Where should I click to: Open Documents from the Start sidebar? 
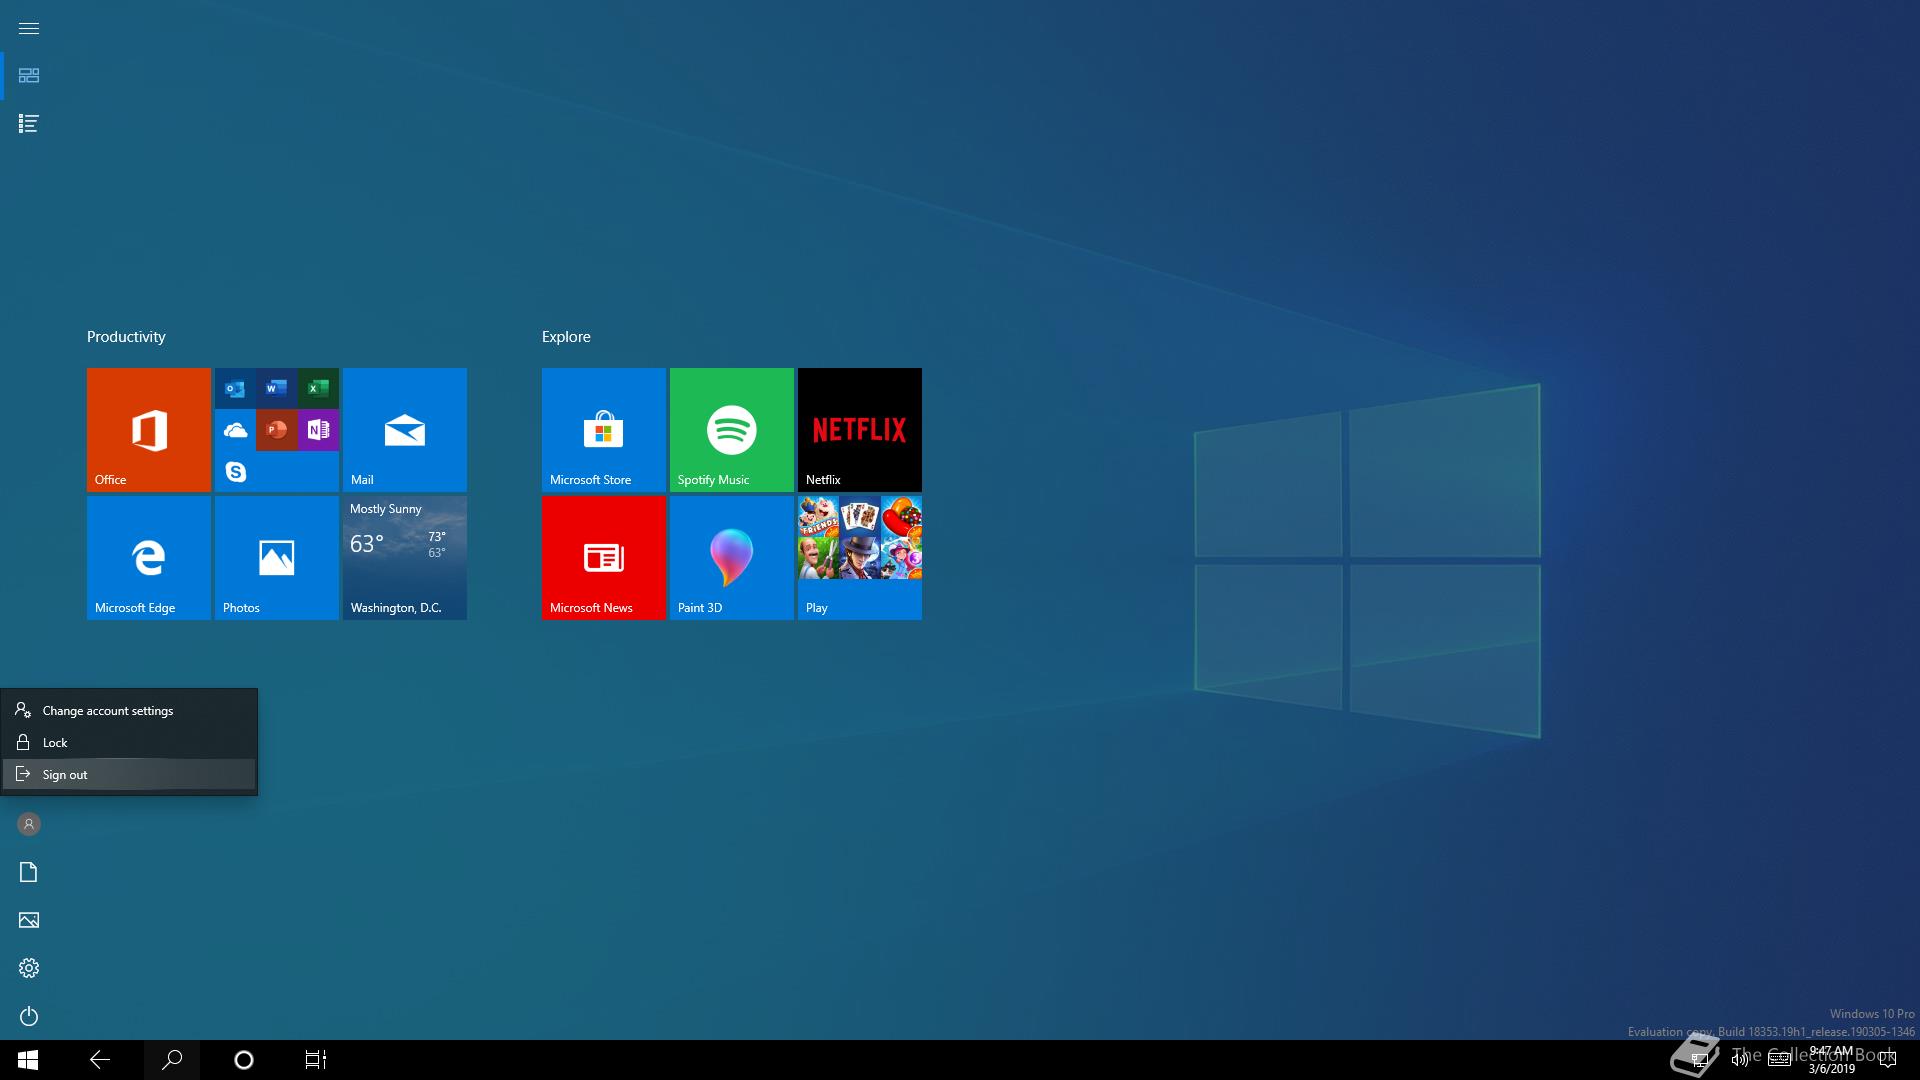point(29,872)
